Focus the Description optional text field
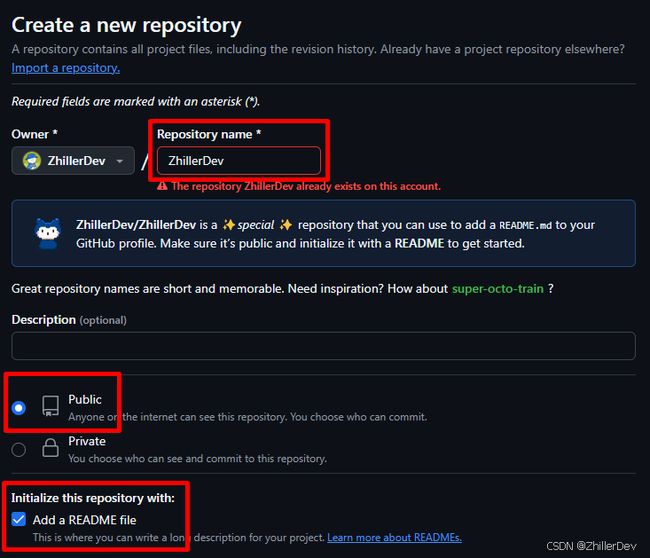This screenshot has height=558, width=650. pyautogui.click(x=323, y=346)
